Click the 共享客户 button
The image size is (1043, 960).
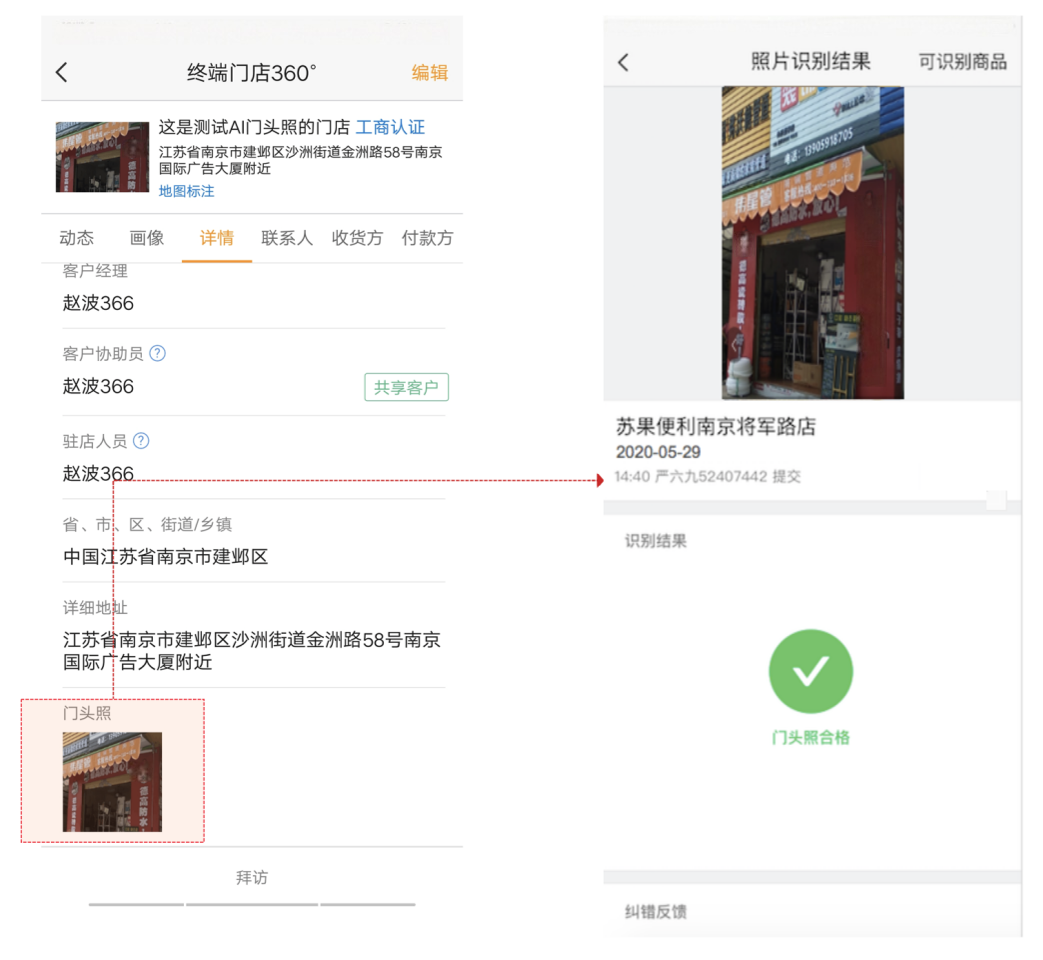coord(406,387)
